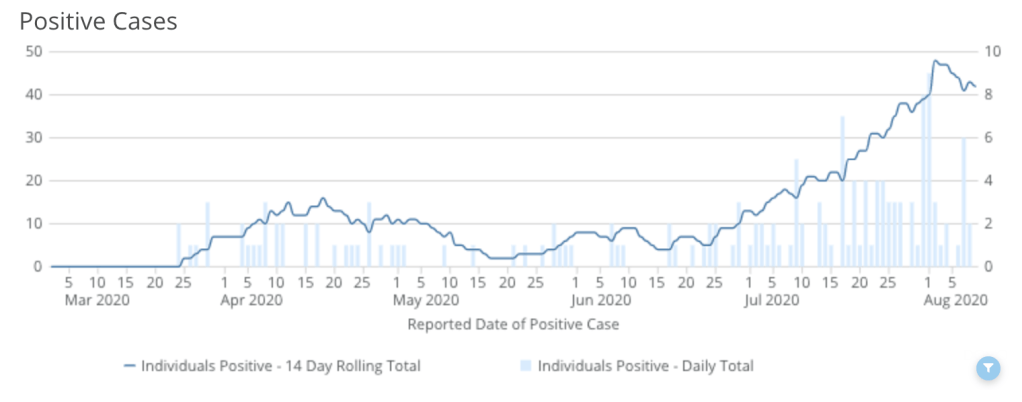This screenshot has height=402, width=1022.
Task: Select the Reported Date of Positive Case axis title
Action: 513,324
